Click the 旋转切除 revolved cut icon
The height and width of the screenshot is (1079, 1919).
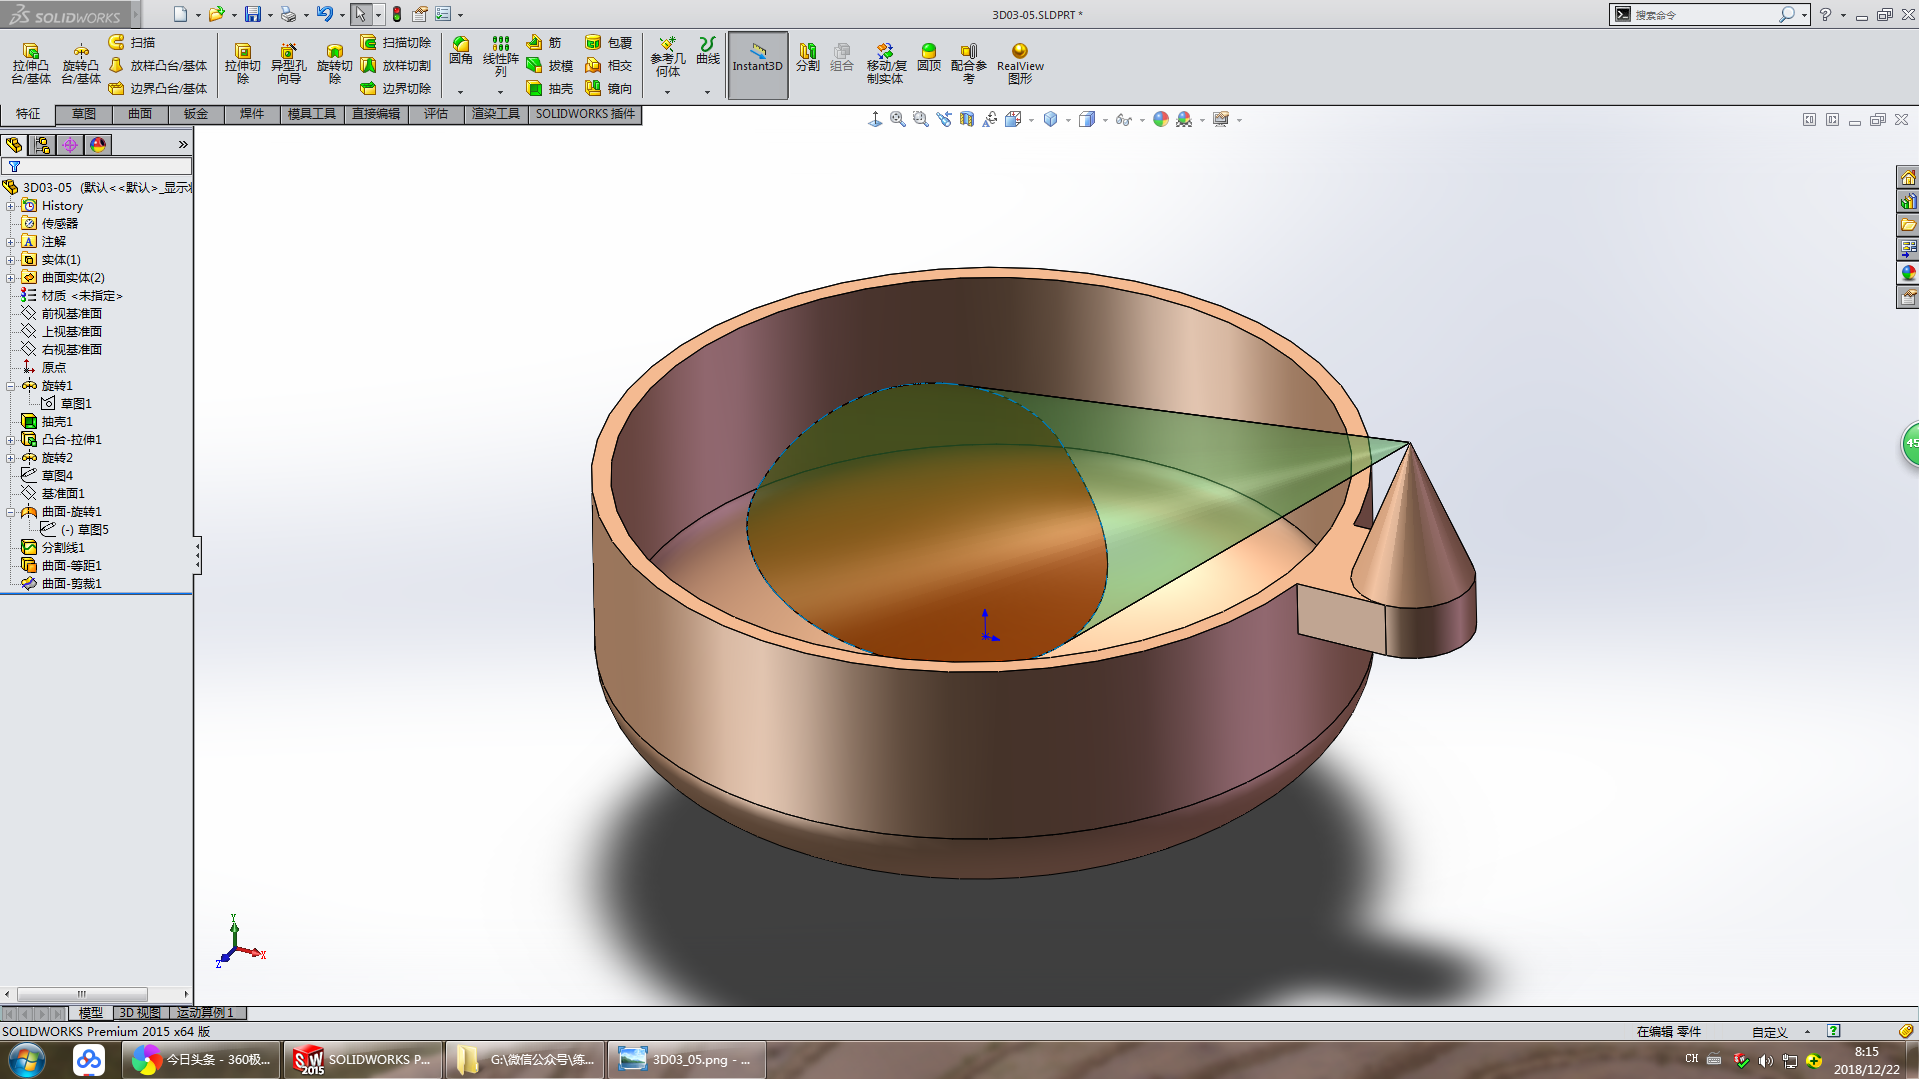click(335, 64)
